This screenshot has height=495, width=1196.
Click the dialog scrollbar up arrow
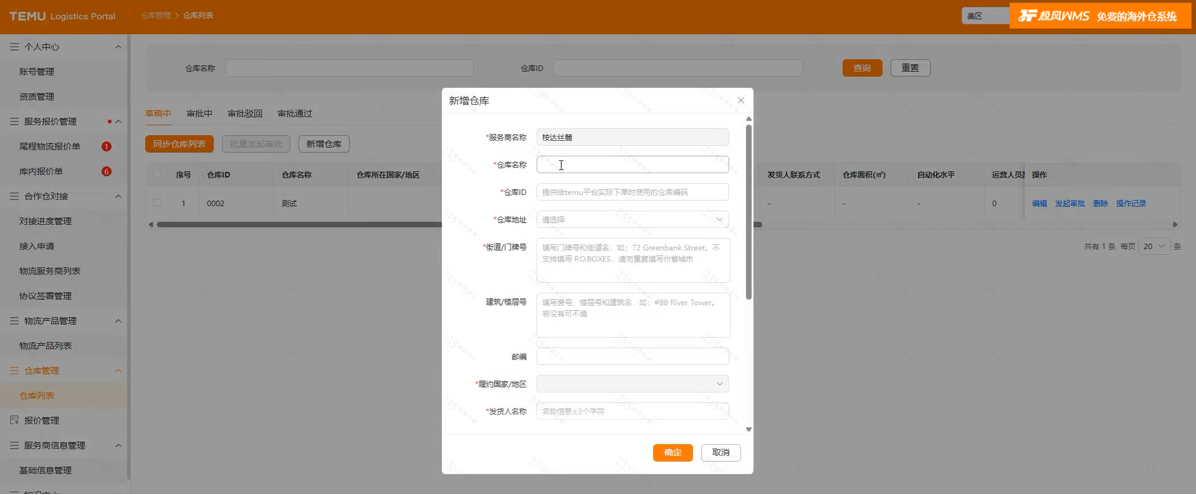(748, 118)
